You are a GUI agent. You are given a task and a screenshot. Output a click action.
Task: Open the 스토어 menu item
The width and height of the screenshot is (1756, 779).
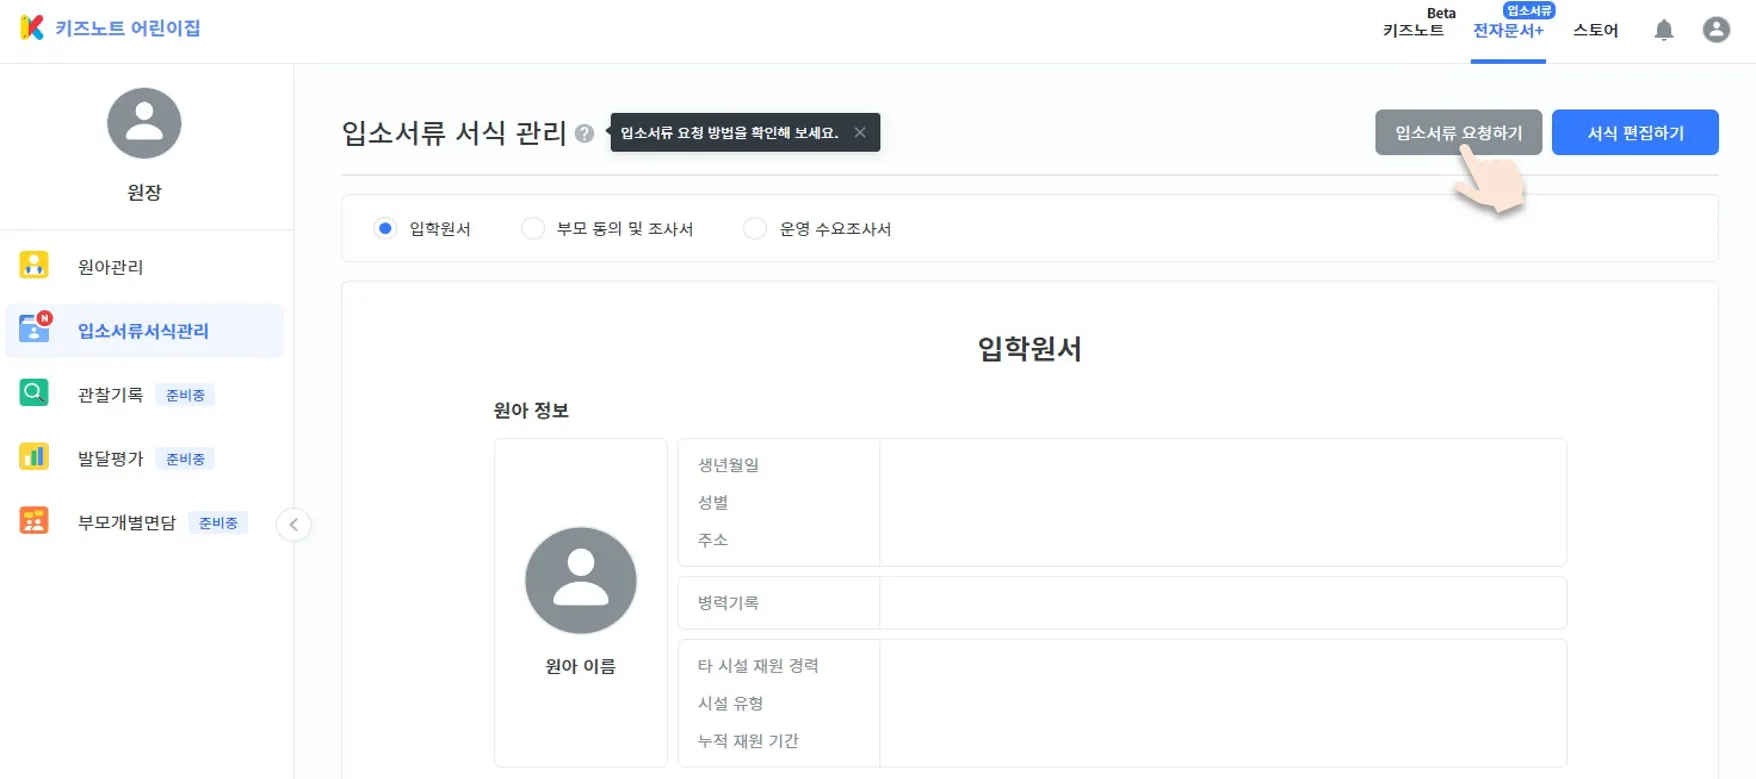point(1595,30)
